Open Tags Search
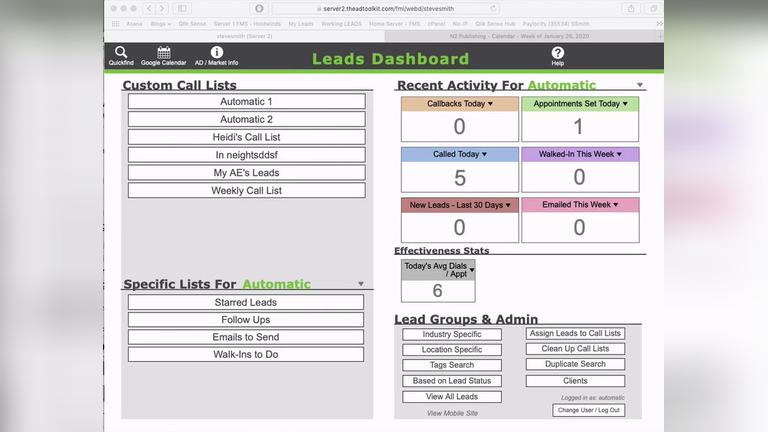Screen dimensions: 768x432 (x=452, y=365)
